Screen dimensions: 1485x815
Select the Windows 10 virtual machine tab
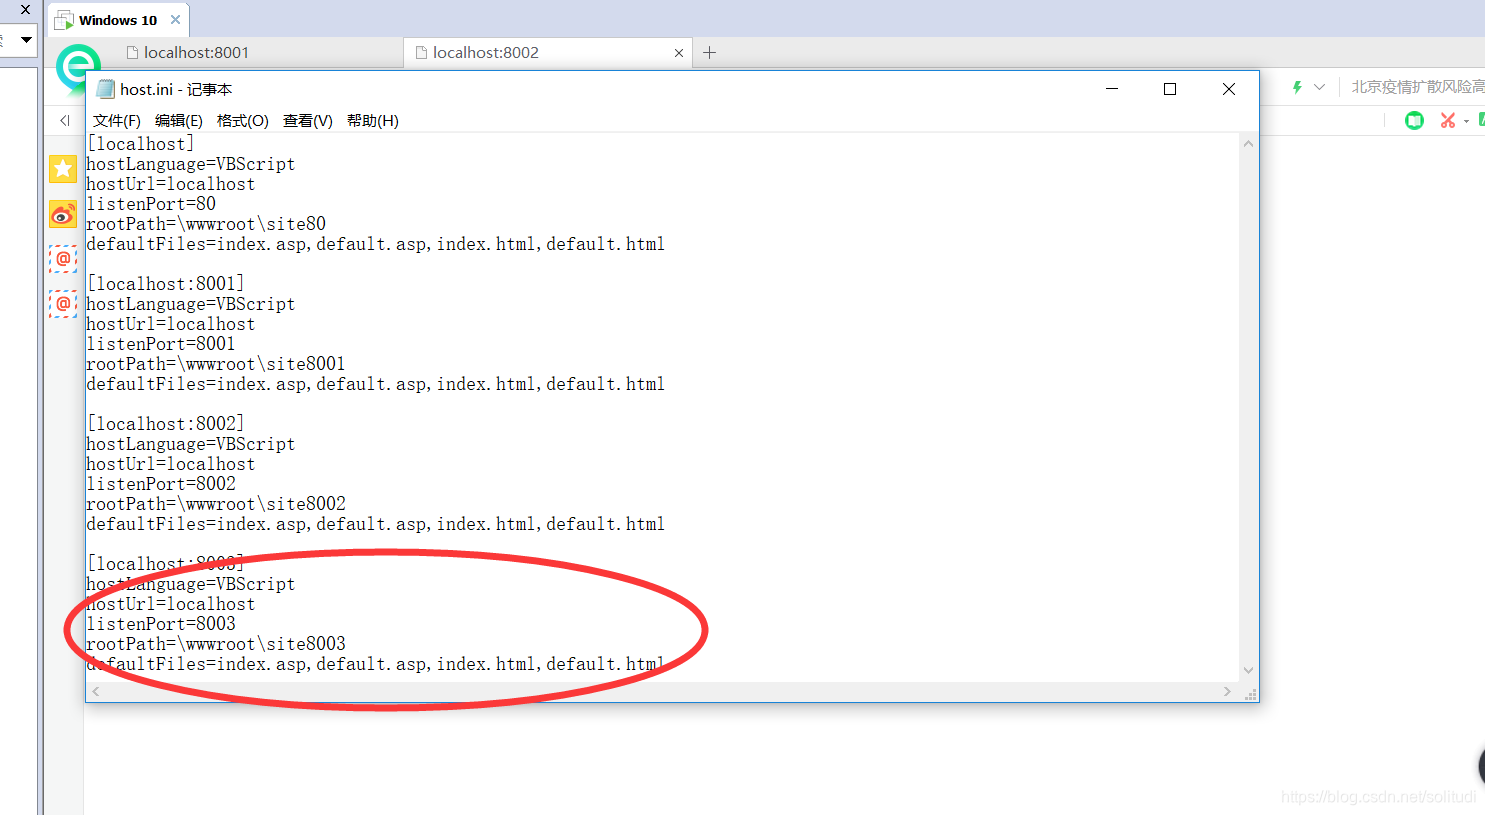(117, 20)
